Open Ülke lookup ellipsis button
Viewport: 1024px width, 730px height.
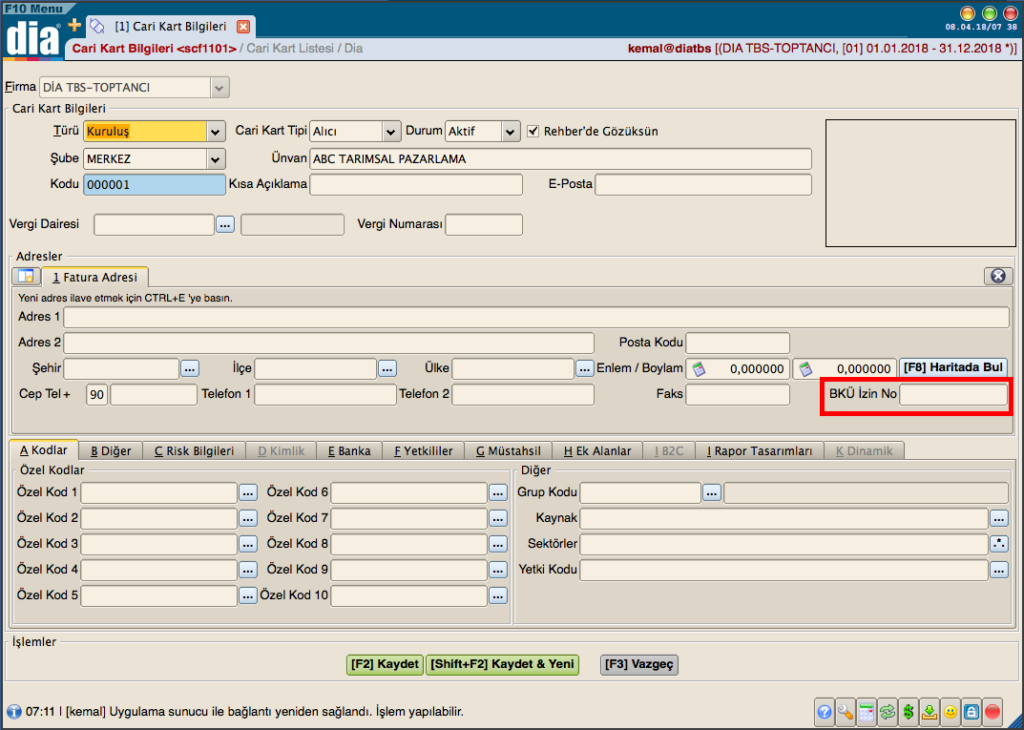(584, 369)
